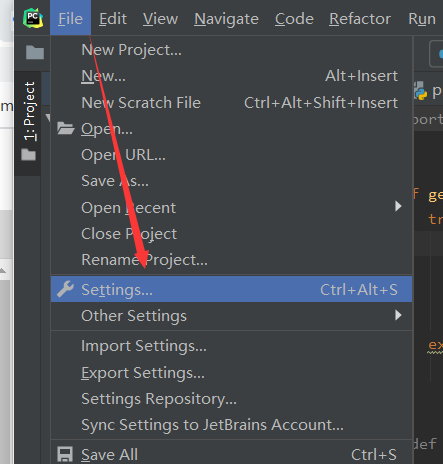
Task: Open the 1: Project side panel tab
Action: pos(29,111)
